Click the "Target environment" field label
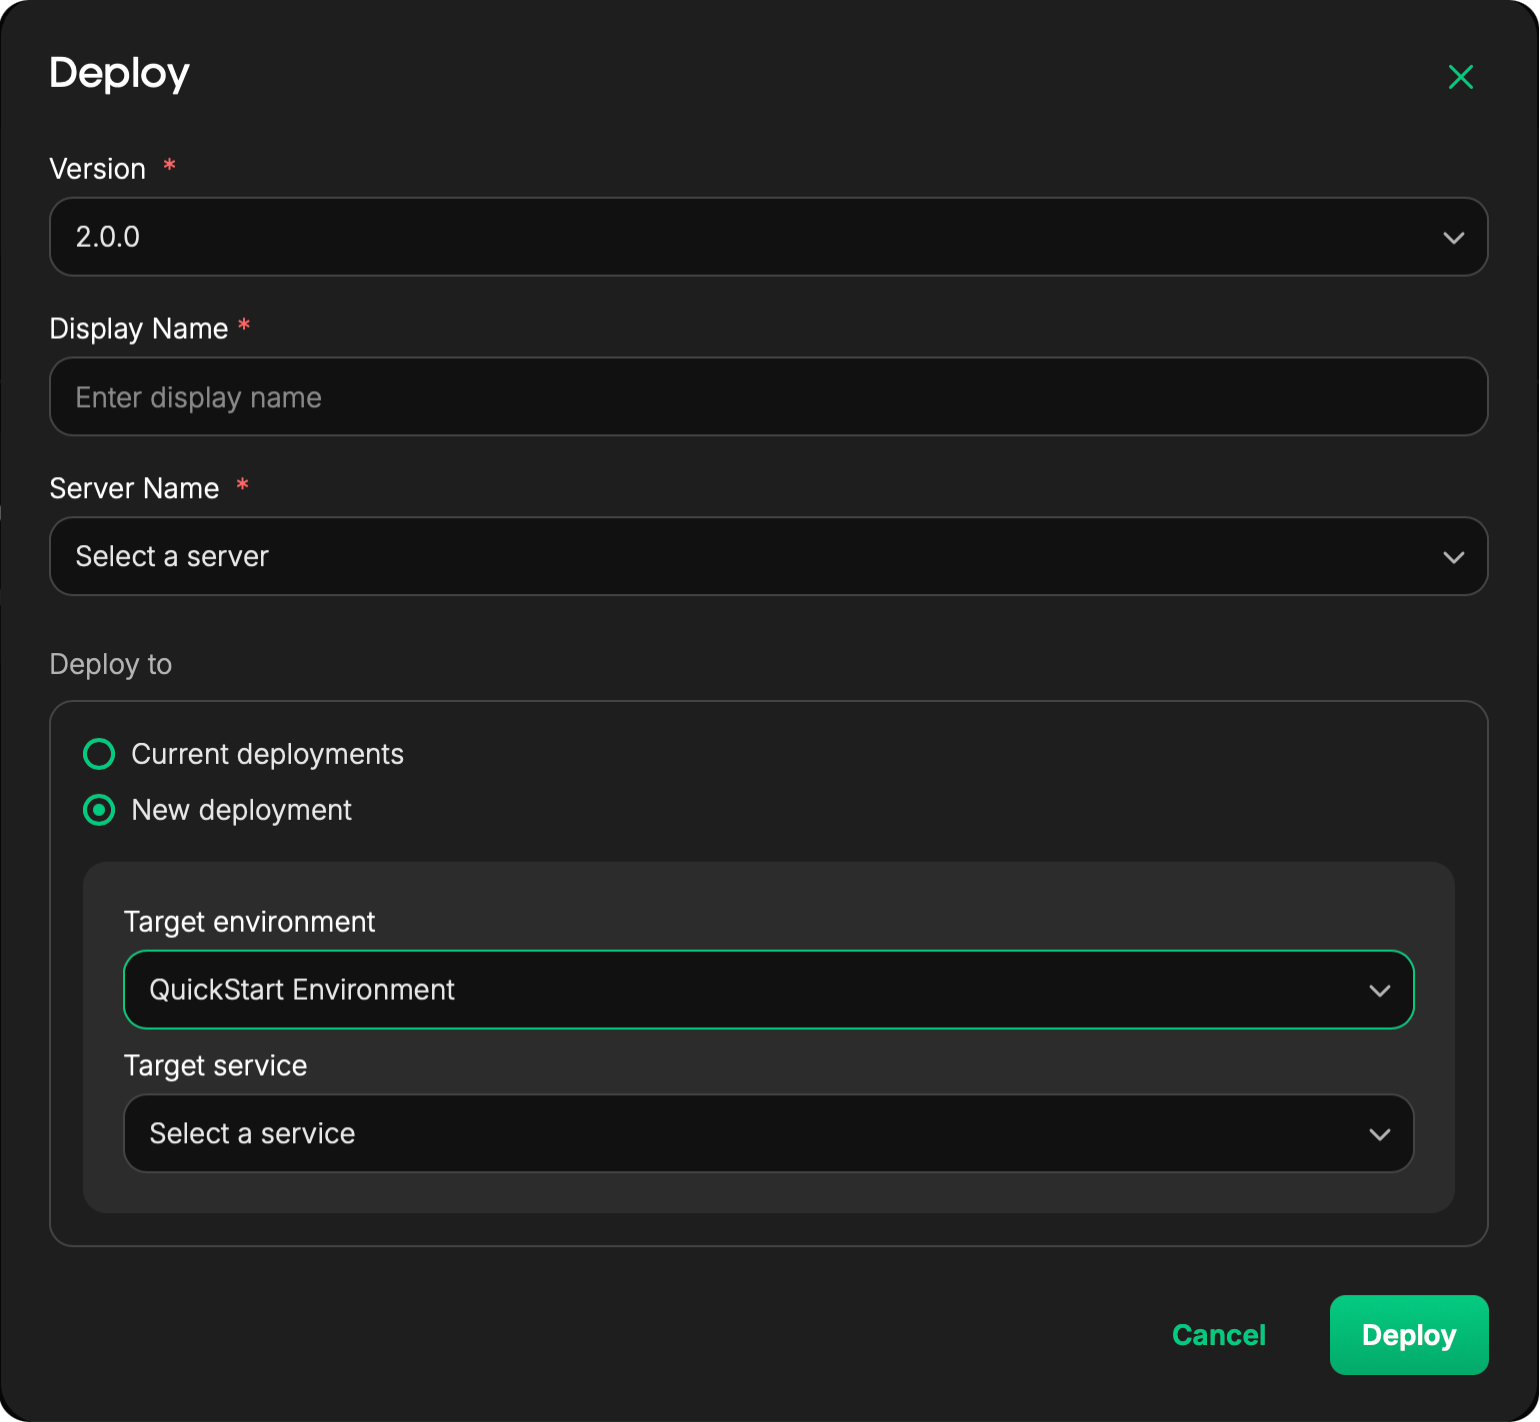Image resolution: width=1540 pixels, height=1422 pixels. coord(249,922)
